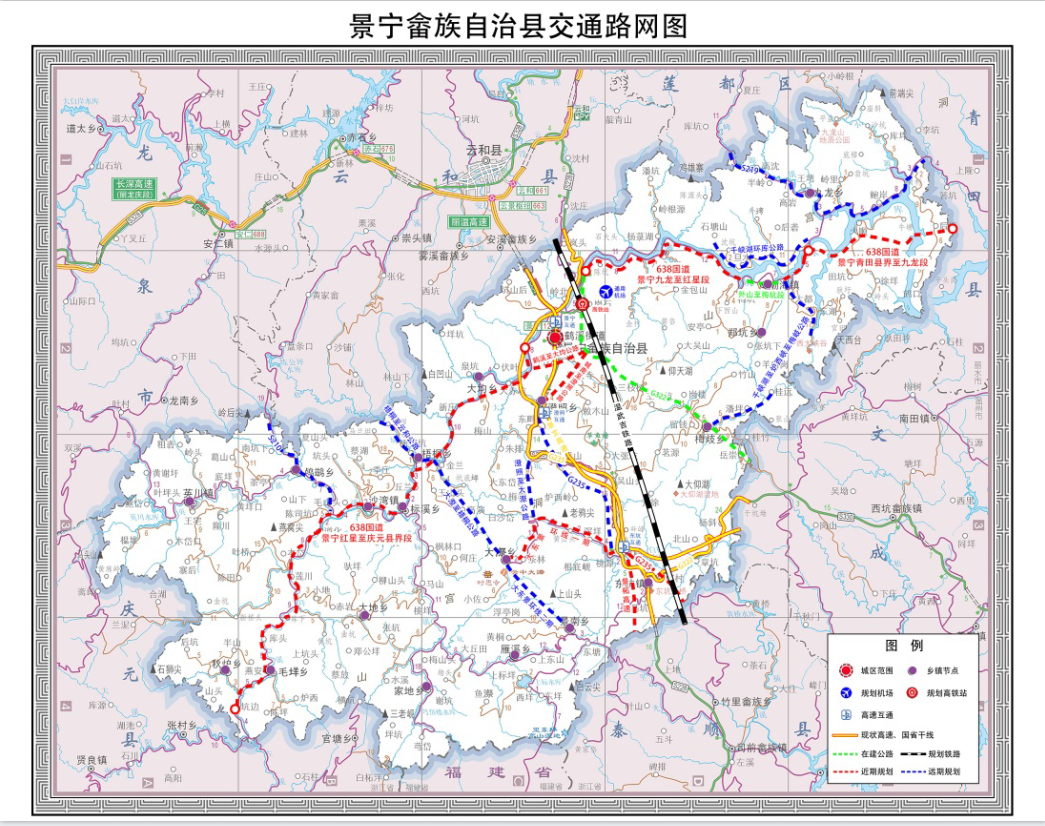This screenshot has height=826, width=1045.
Task: Click the purple node at 家地乡
Action: pyautogui.click(x=427, y=687)
